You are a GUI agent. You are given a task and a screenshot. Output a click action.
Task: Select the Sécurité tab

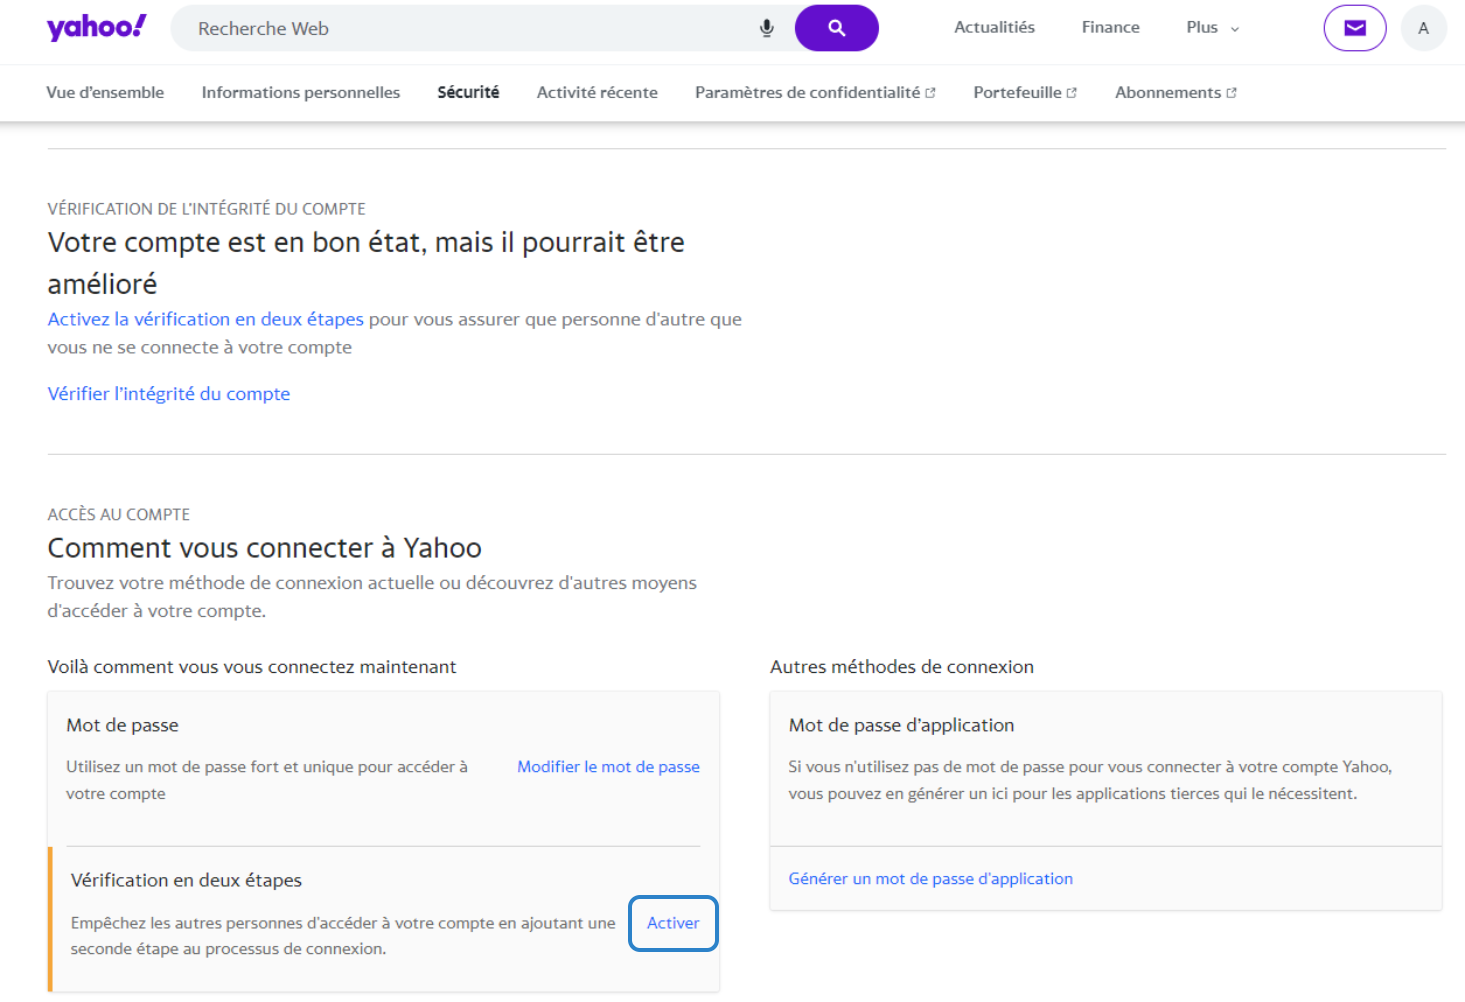tap(468, 92)
